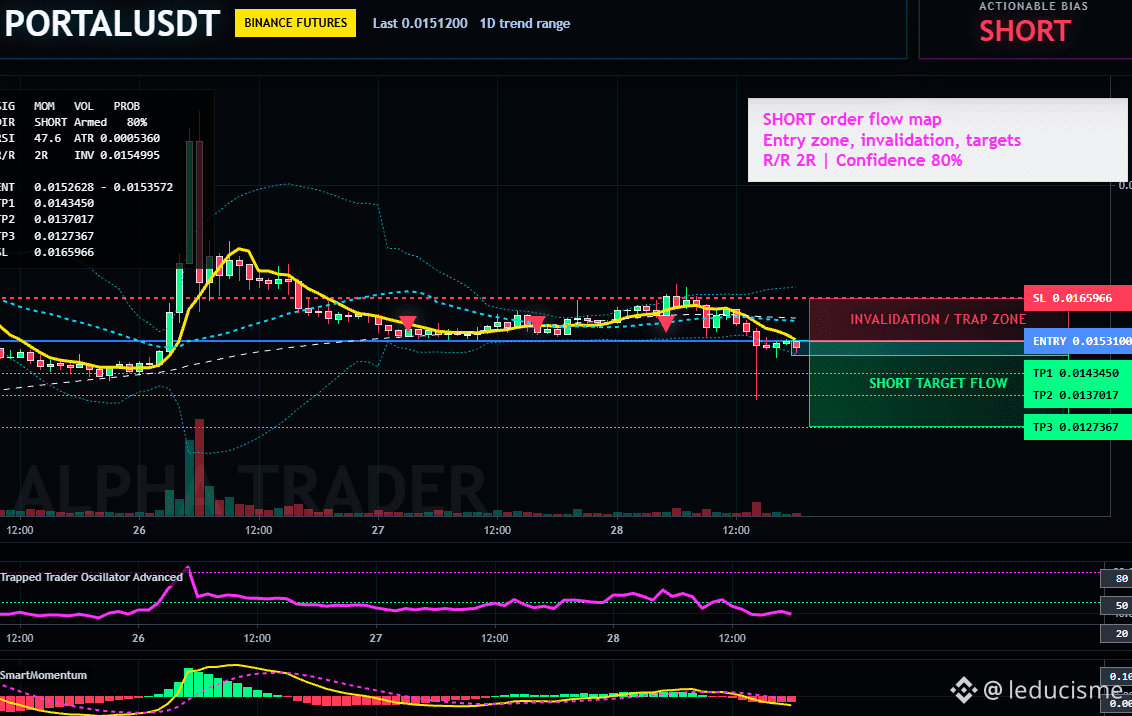Select the green TP2 0.0137017 price label

1076,395
